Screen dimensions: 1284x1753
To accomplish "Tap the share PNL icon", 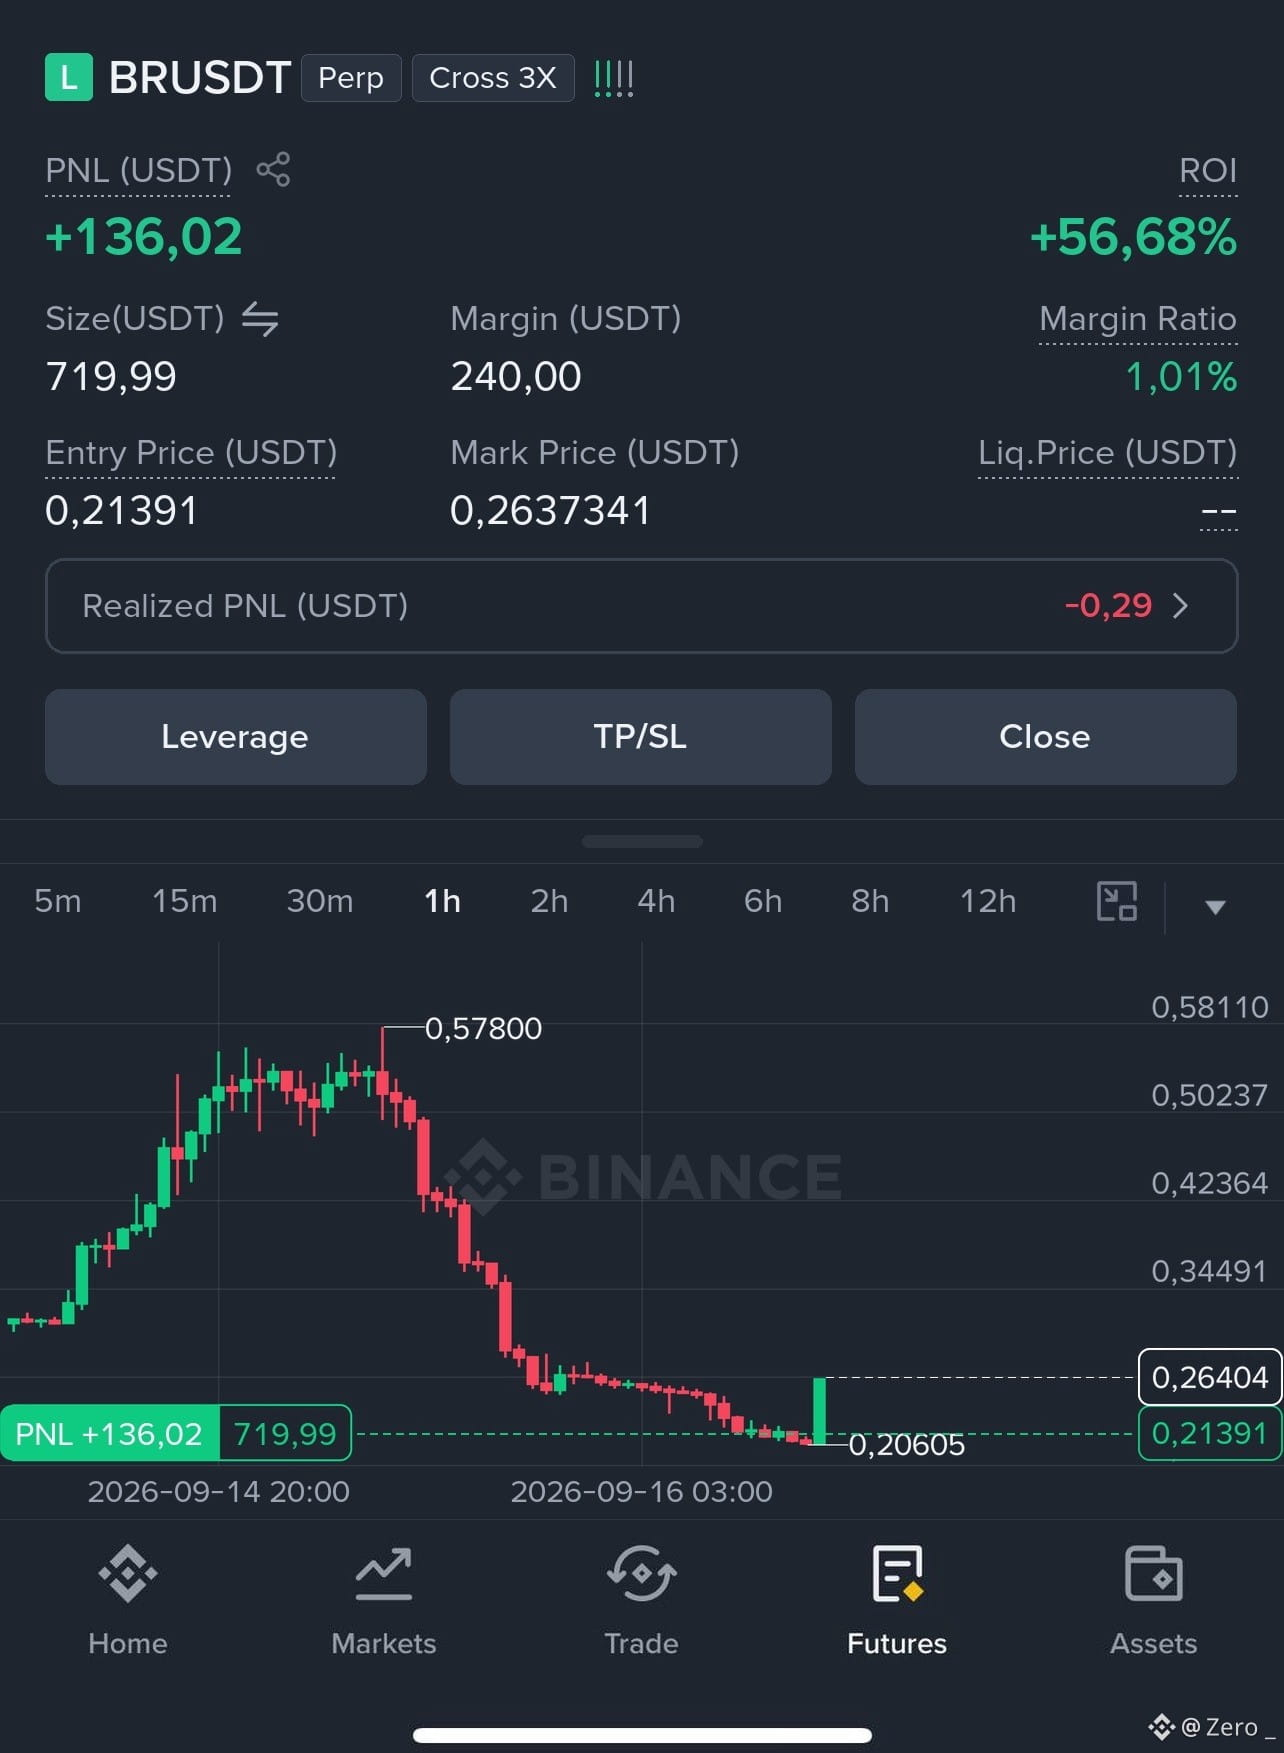I will pyautogui.click(x=273, y=169).
